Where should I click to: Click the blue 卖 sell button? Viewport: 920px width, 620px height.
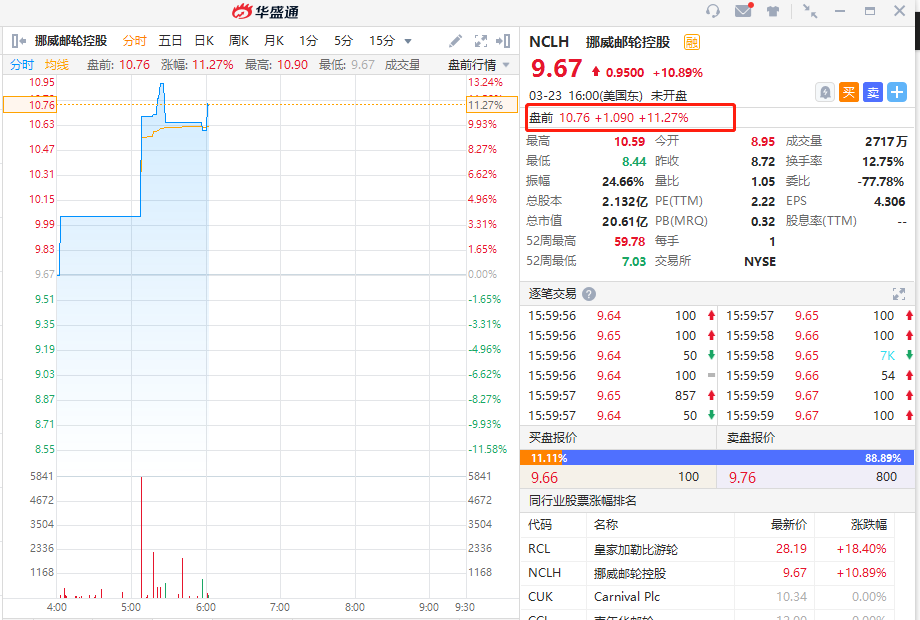(x=873, y=93)
